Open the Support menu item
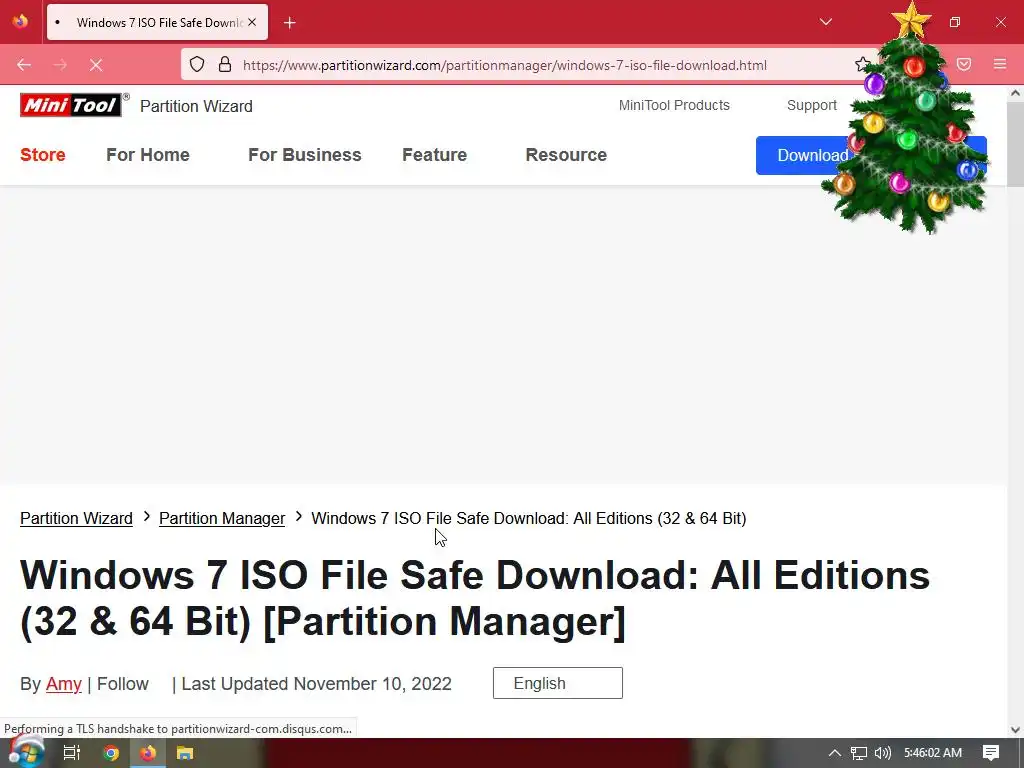Screen dimensions: 1024x768 click(x=811, y=105)
